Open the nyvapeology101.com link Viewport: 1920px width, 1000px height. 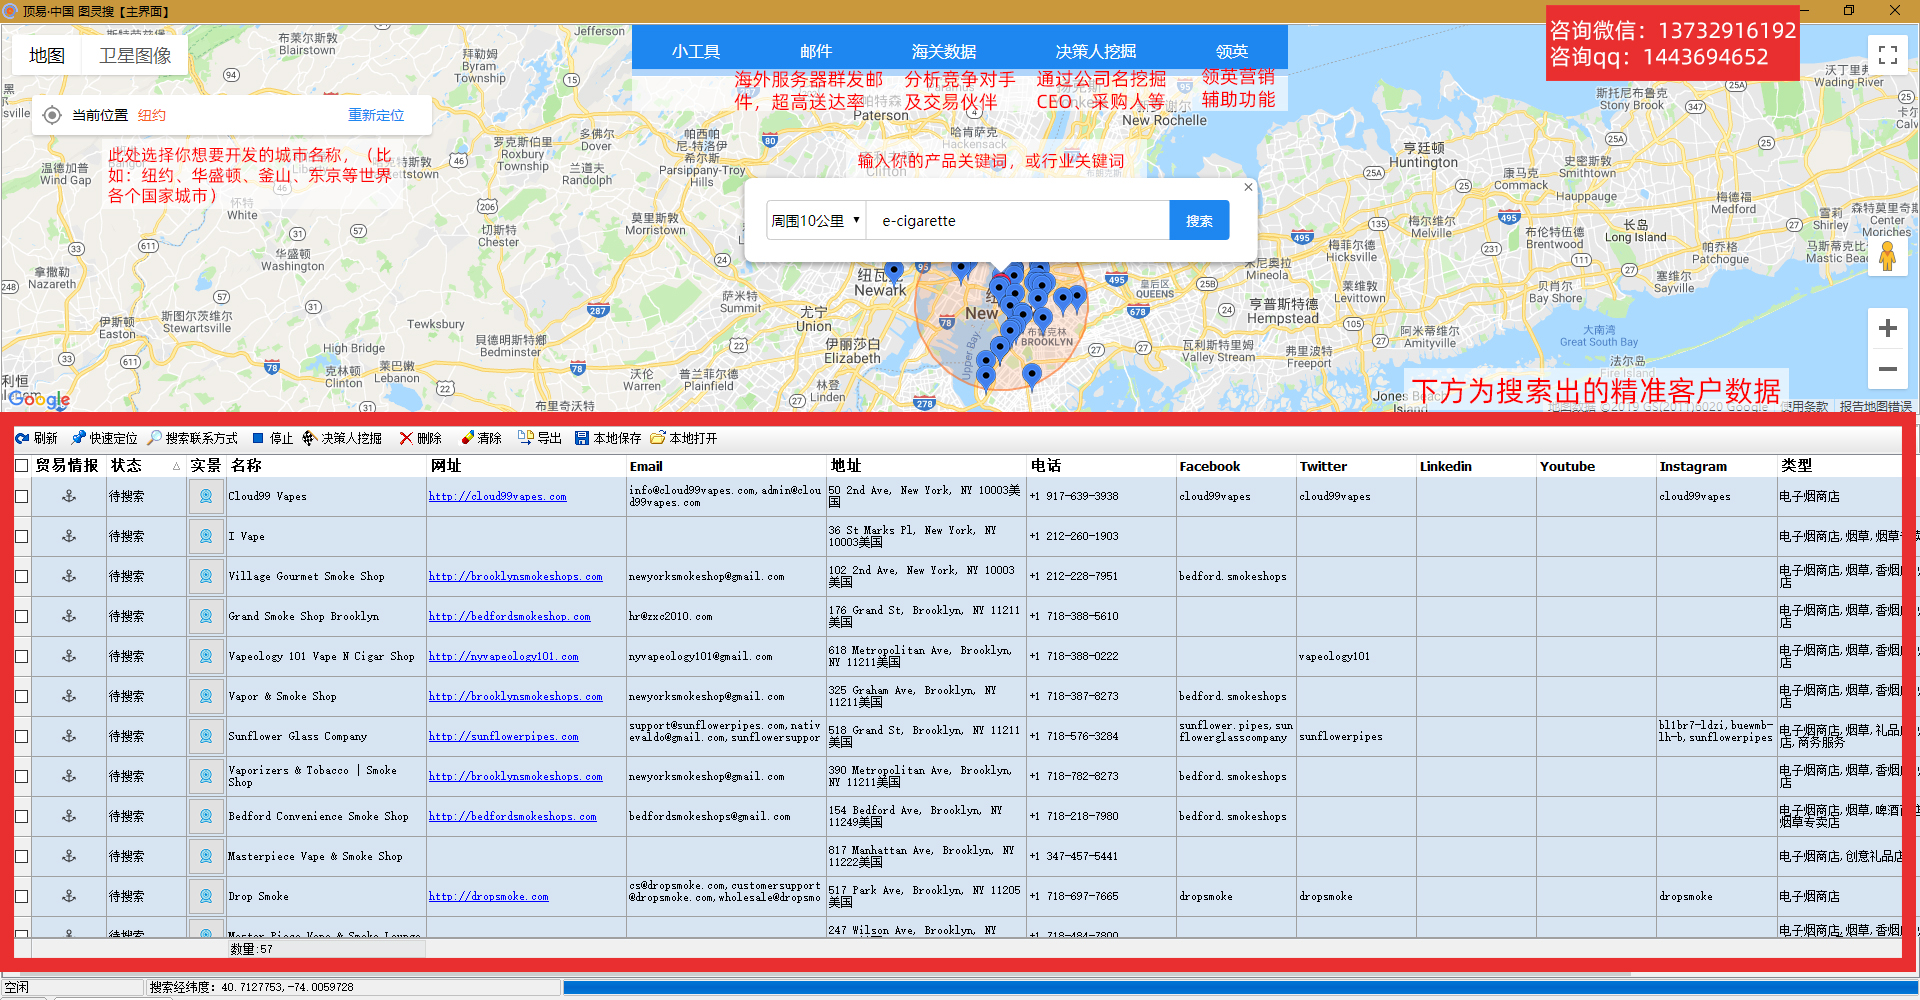point(503,656)
